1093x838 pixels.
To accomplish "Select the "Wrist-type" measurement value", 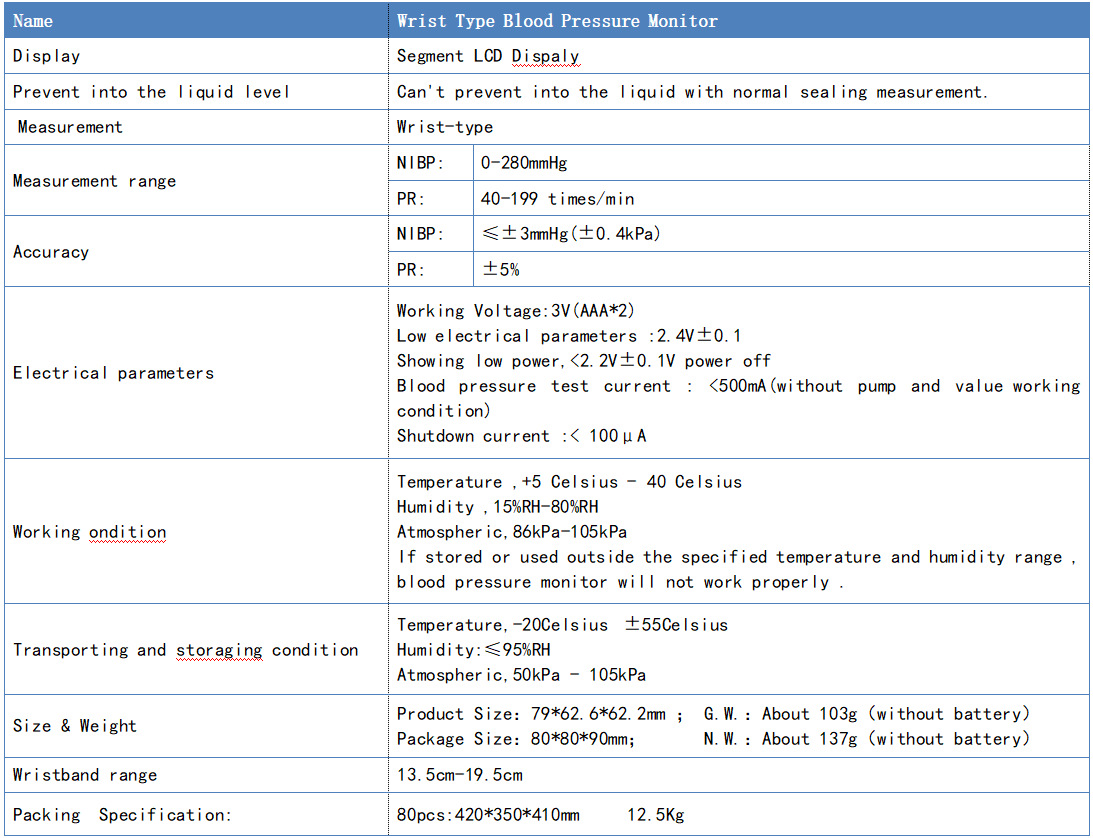I will (x=445, y=127).
